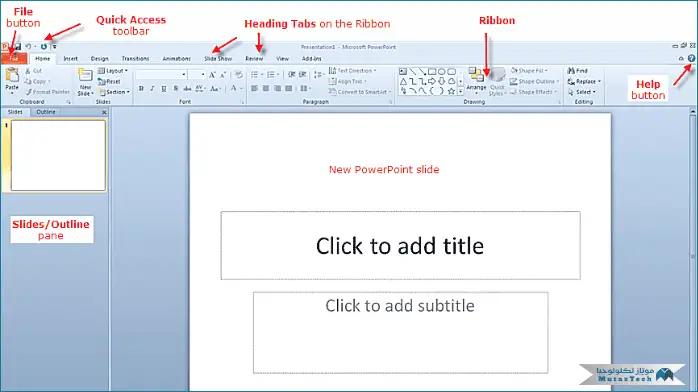Screen dimensions: 698x392
Task: Toggle Italic formatting
Action: point(152,89)
